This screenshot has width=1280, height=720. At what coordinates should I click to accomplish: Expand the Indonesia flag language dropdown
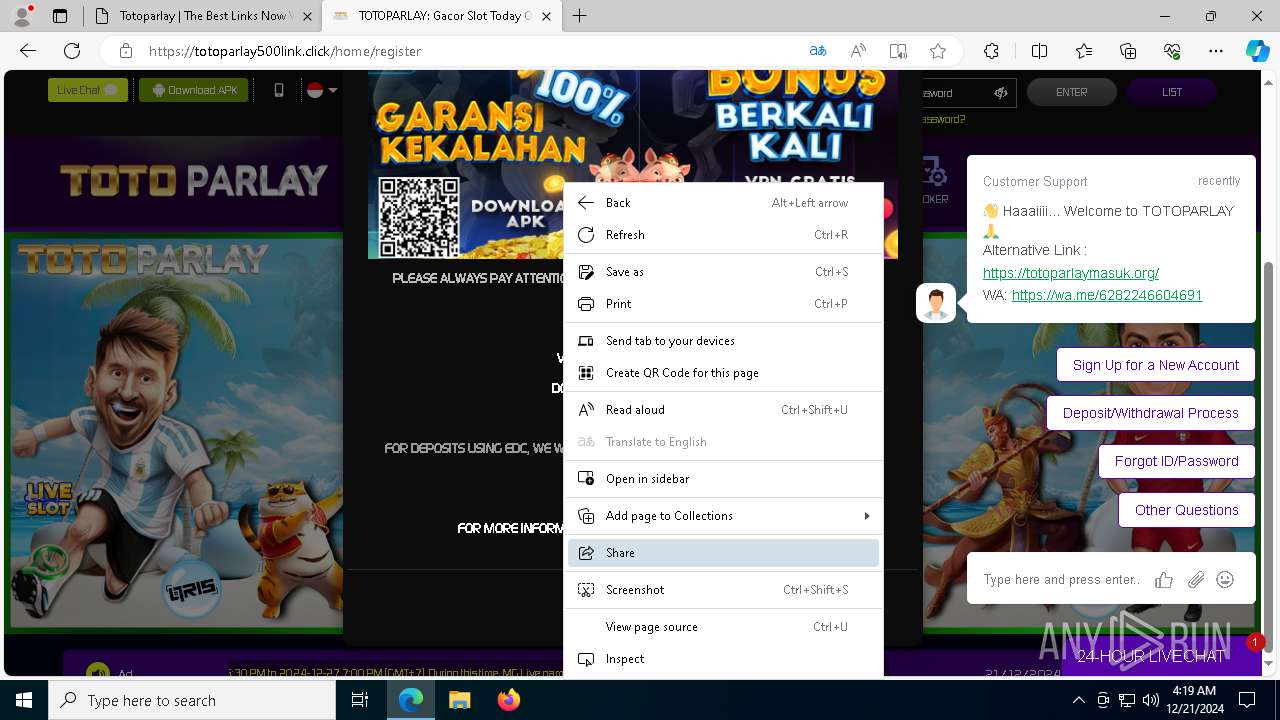pos(322,90)
